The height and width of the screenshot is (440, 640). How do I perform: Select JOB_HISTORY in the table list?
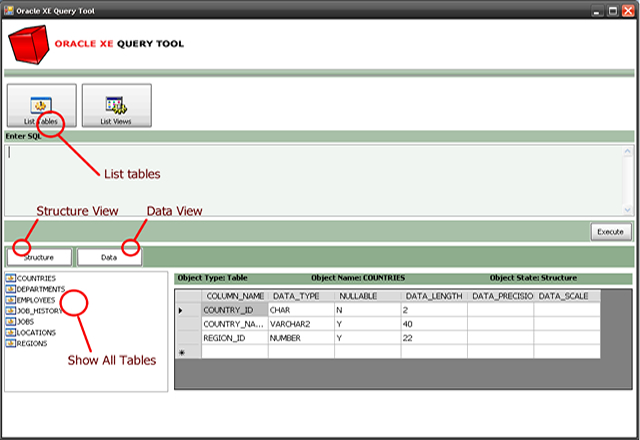[40, 311]
